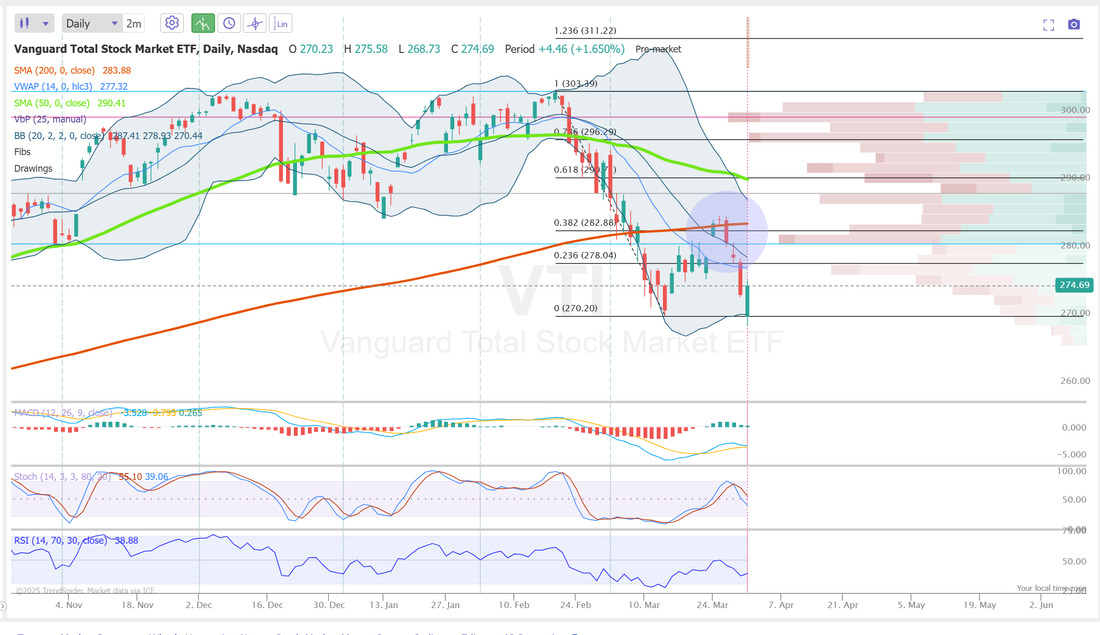The height and width of the screenshot is (635, 1100).
Task: Take a chart snapshot with the camera icon
Action: click(x=1074, y=25)
